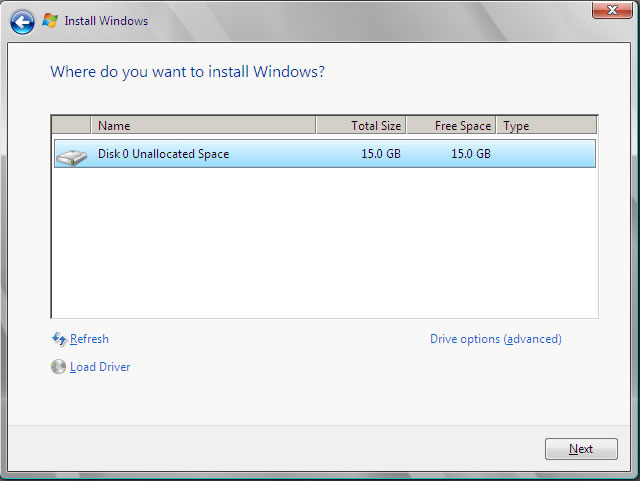Click the Type column header
This screenshot has width=640, height=481.
click(546, 126)
